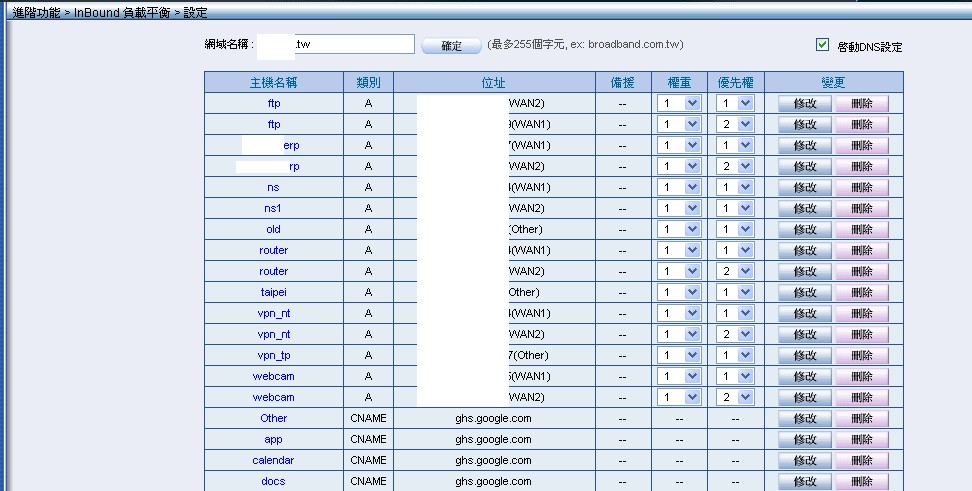Click 刪除 for ftp on WAN1
This screenshot has width=972, height=491.
pos(862,124)
